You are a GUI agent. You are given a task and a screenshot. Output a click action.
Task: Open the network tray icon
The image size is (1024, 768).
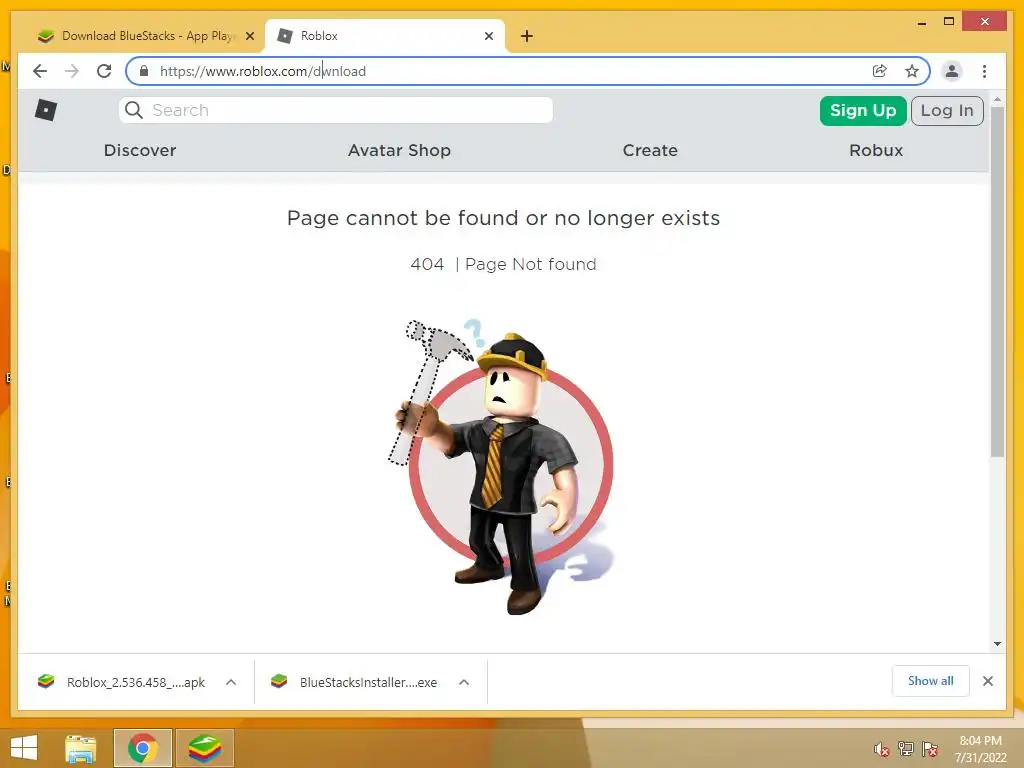point(906,749)
